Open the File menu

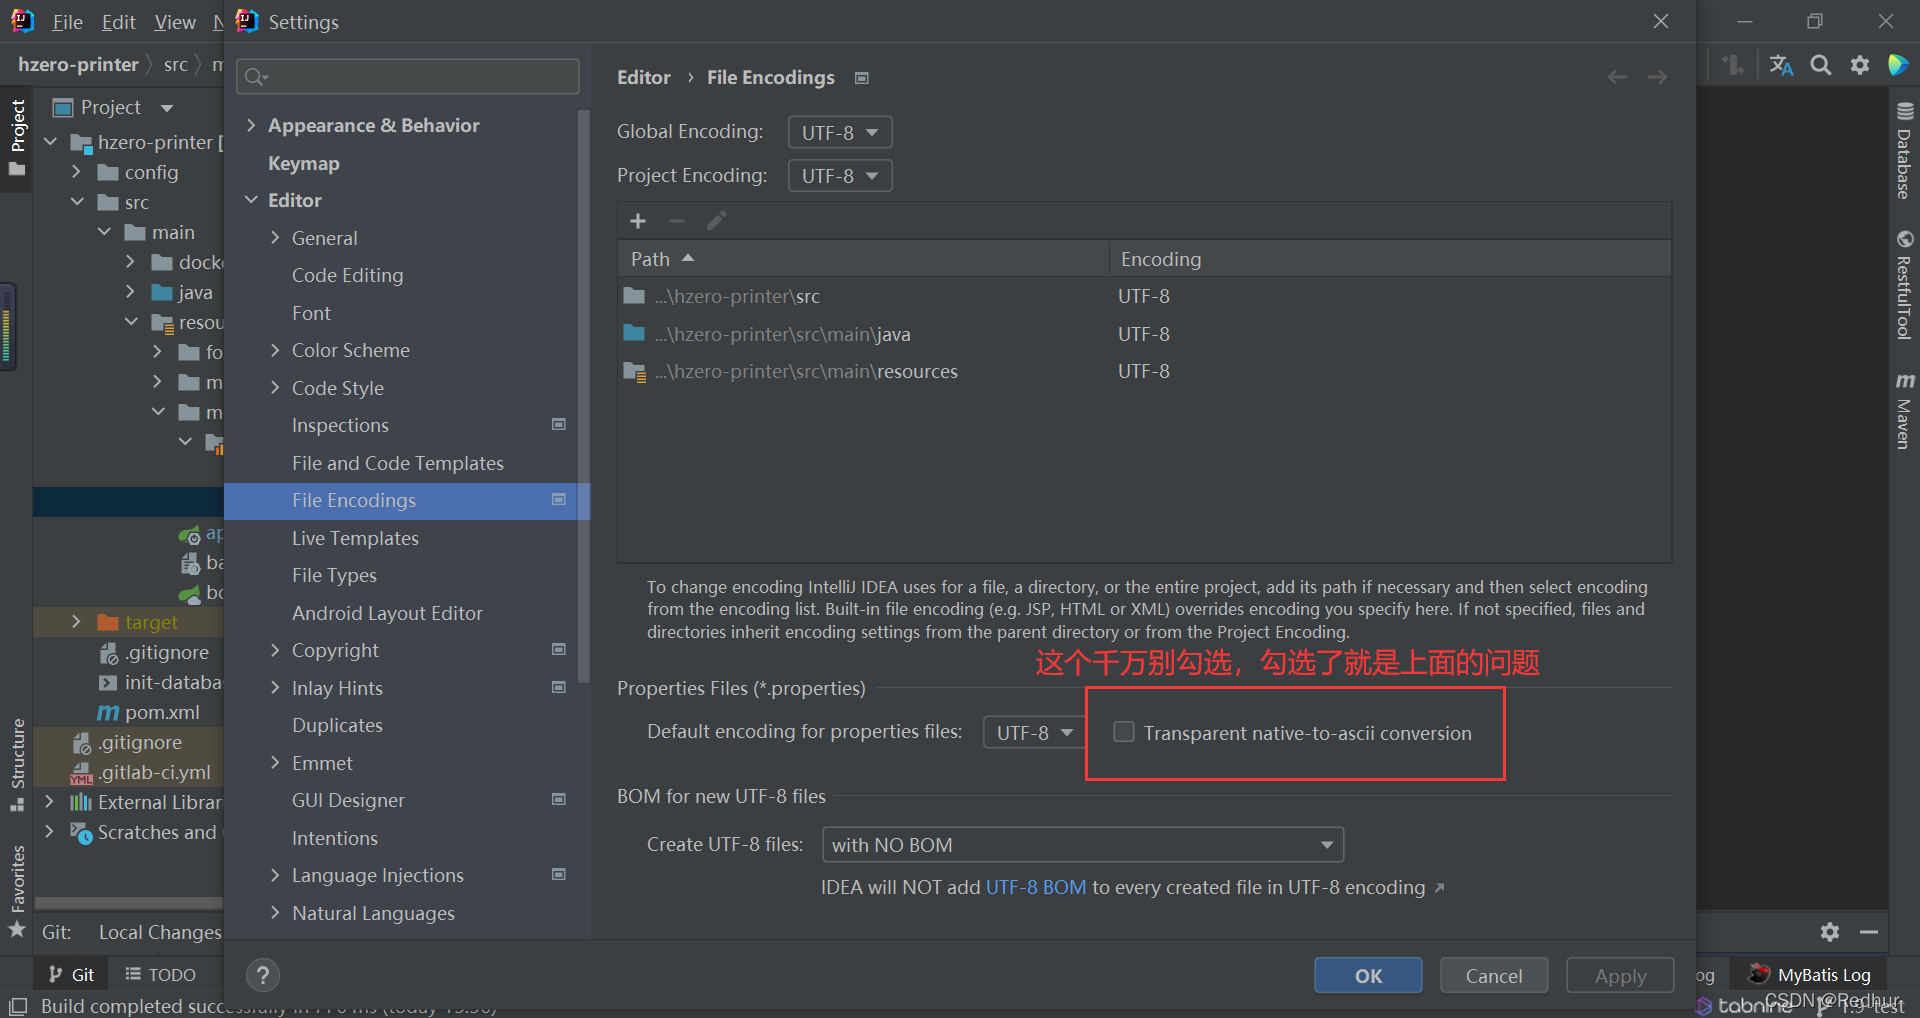(67, 22)
